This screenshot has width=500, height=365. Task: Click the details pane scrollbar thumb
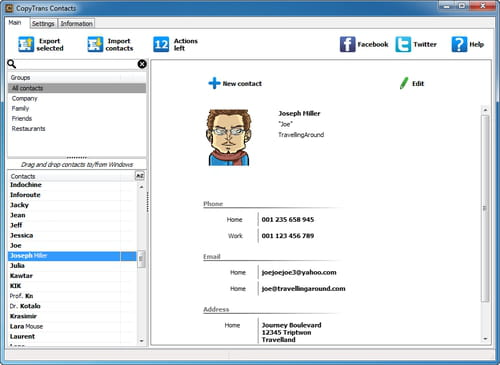[x=485, y=208]
